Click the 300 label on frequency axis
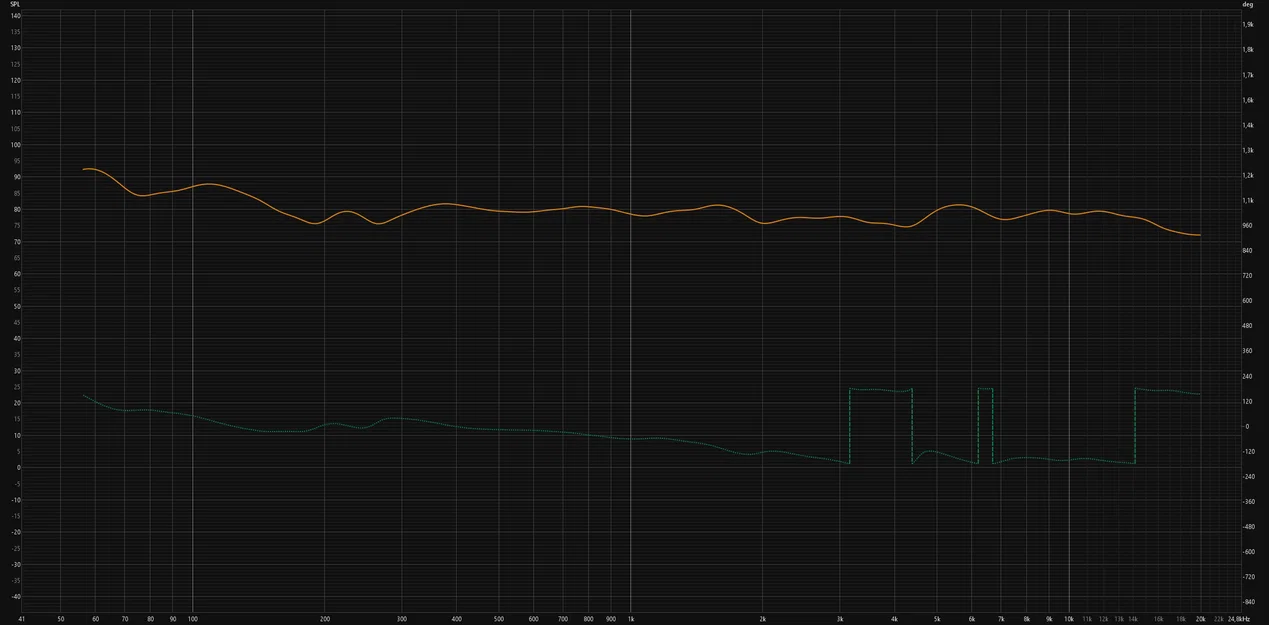This screenshot has width=1269, height=625. coord(401,619)
